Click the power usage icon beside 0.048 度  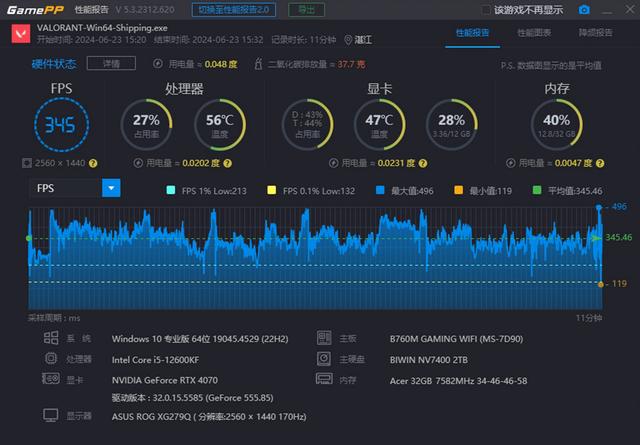[158, 64]
